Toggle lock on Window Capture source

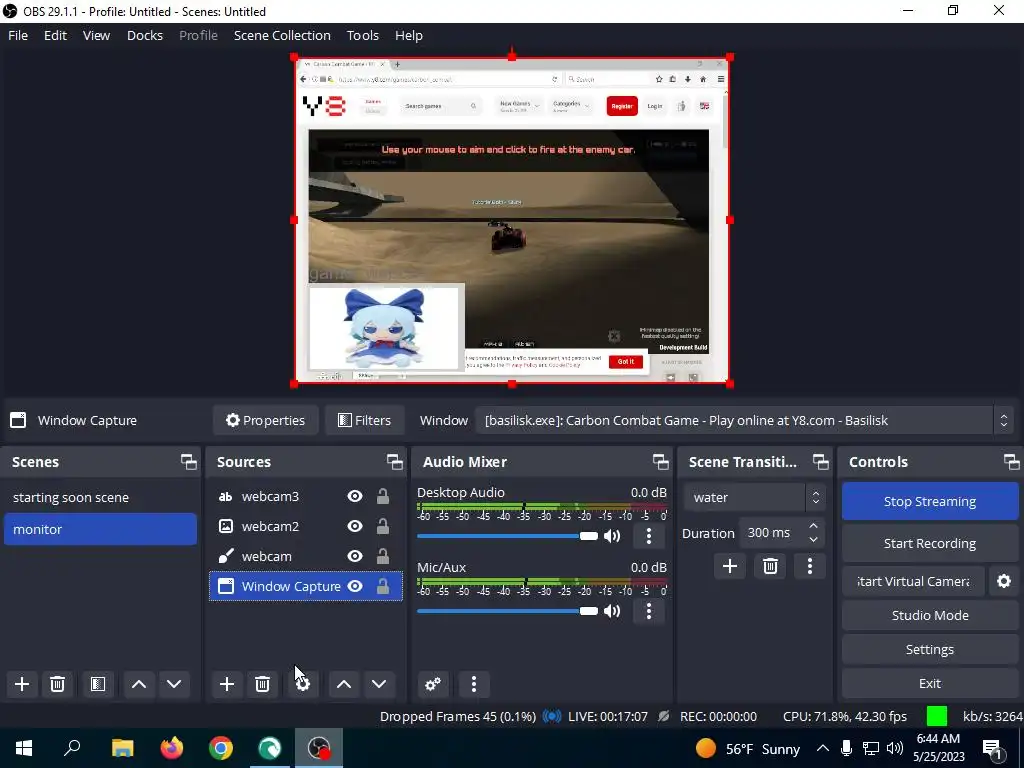click(383, 586)
